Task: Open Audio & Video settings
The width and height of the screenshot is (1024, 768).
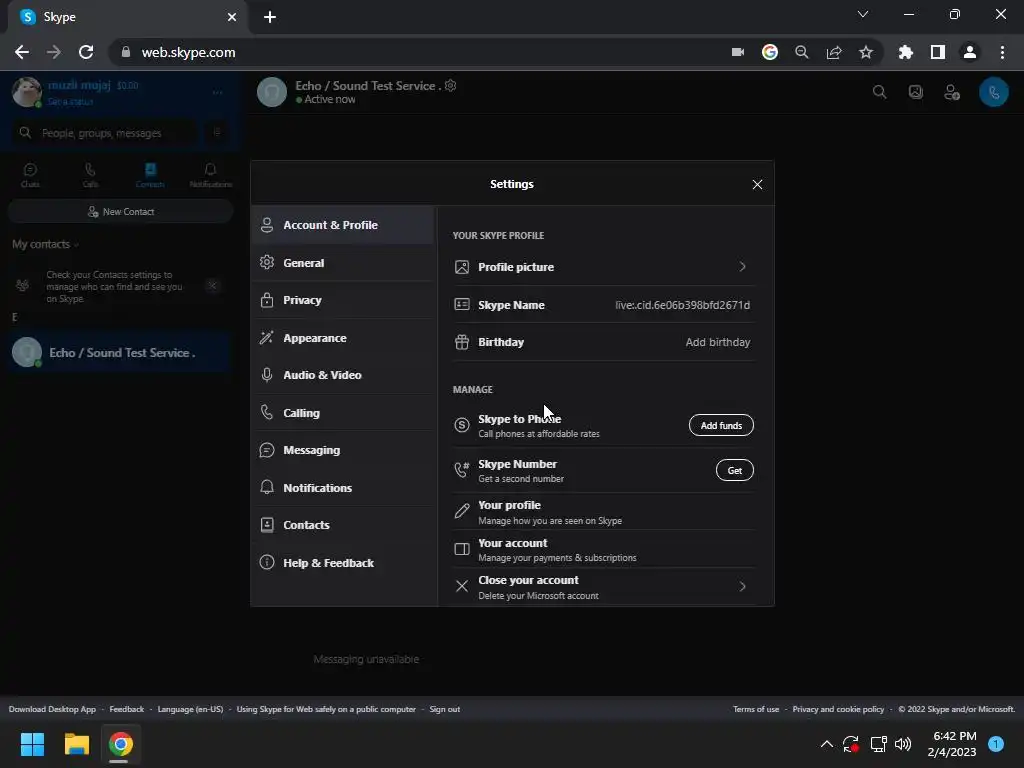Action: 343,375
